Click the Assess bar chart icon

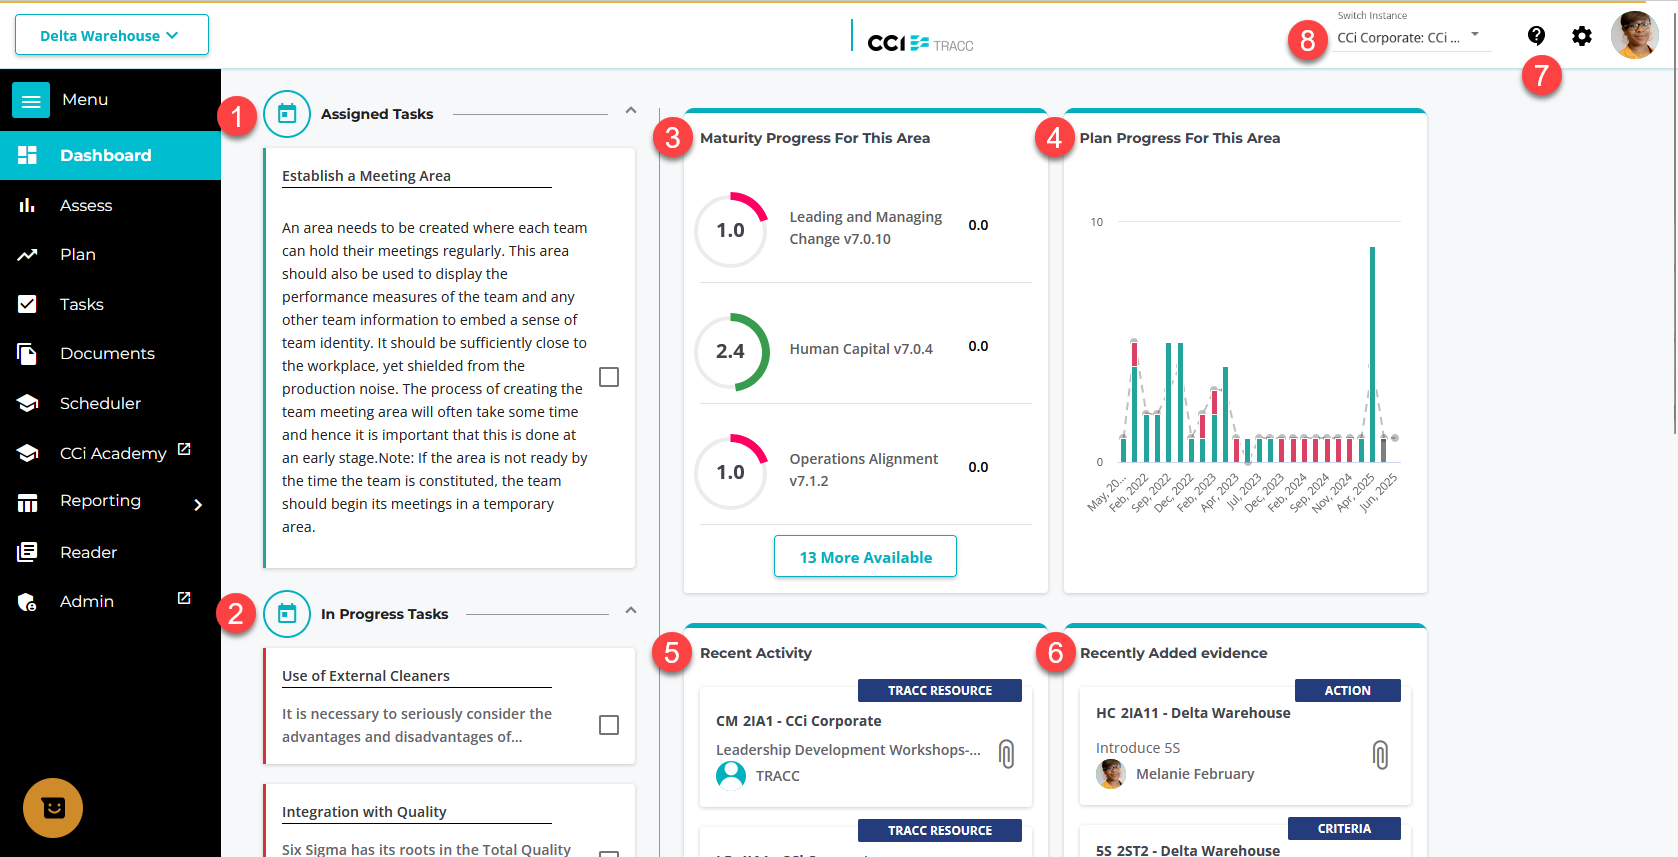[x=27, y=205]
